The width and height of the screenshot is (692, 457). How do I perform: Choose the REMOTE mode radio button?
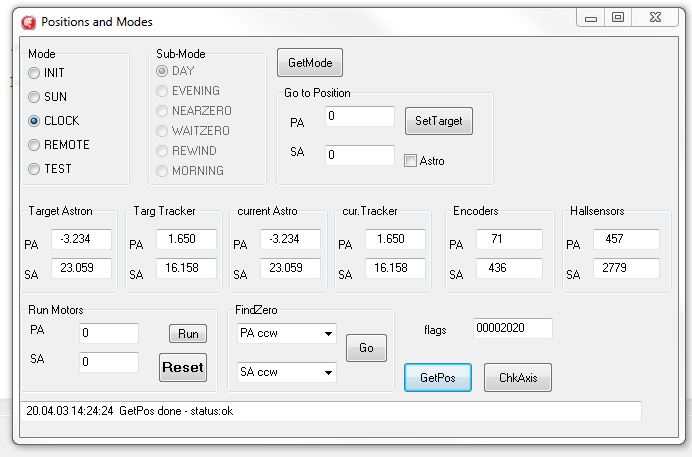34,145
